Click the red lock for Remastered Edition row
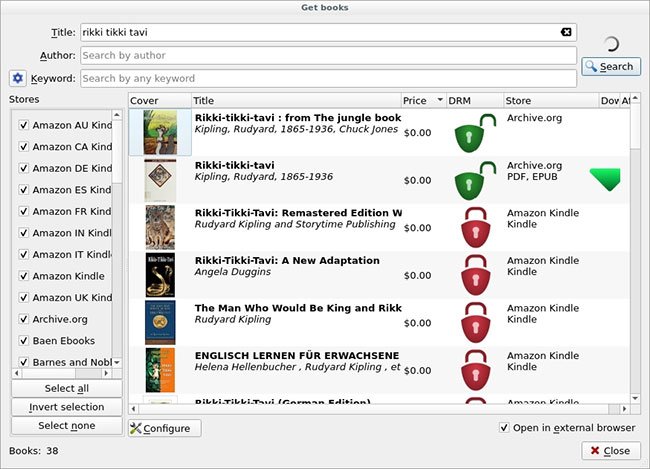This screenshot has width=650, height=469. tap(475, 228)
